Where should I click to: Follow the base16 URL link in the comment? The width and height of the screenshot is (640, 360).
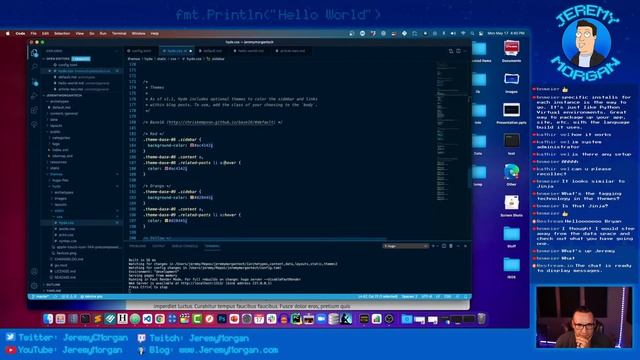pyautogui.click(x=220, y=122)
